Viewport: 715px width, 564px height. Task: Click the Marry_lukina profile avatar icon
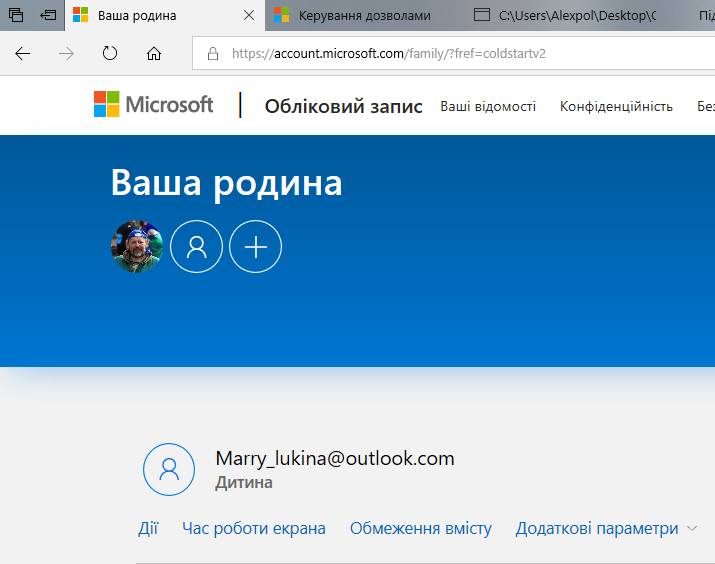[169, 469]
